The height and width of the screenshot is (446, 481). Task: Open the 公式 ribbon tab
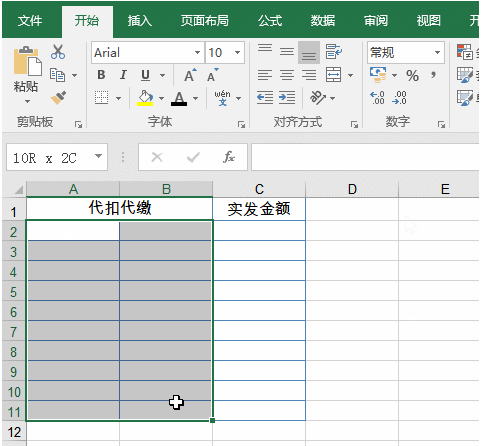click(x=270, y=21)
